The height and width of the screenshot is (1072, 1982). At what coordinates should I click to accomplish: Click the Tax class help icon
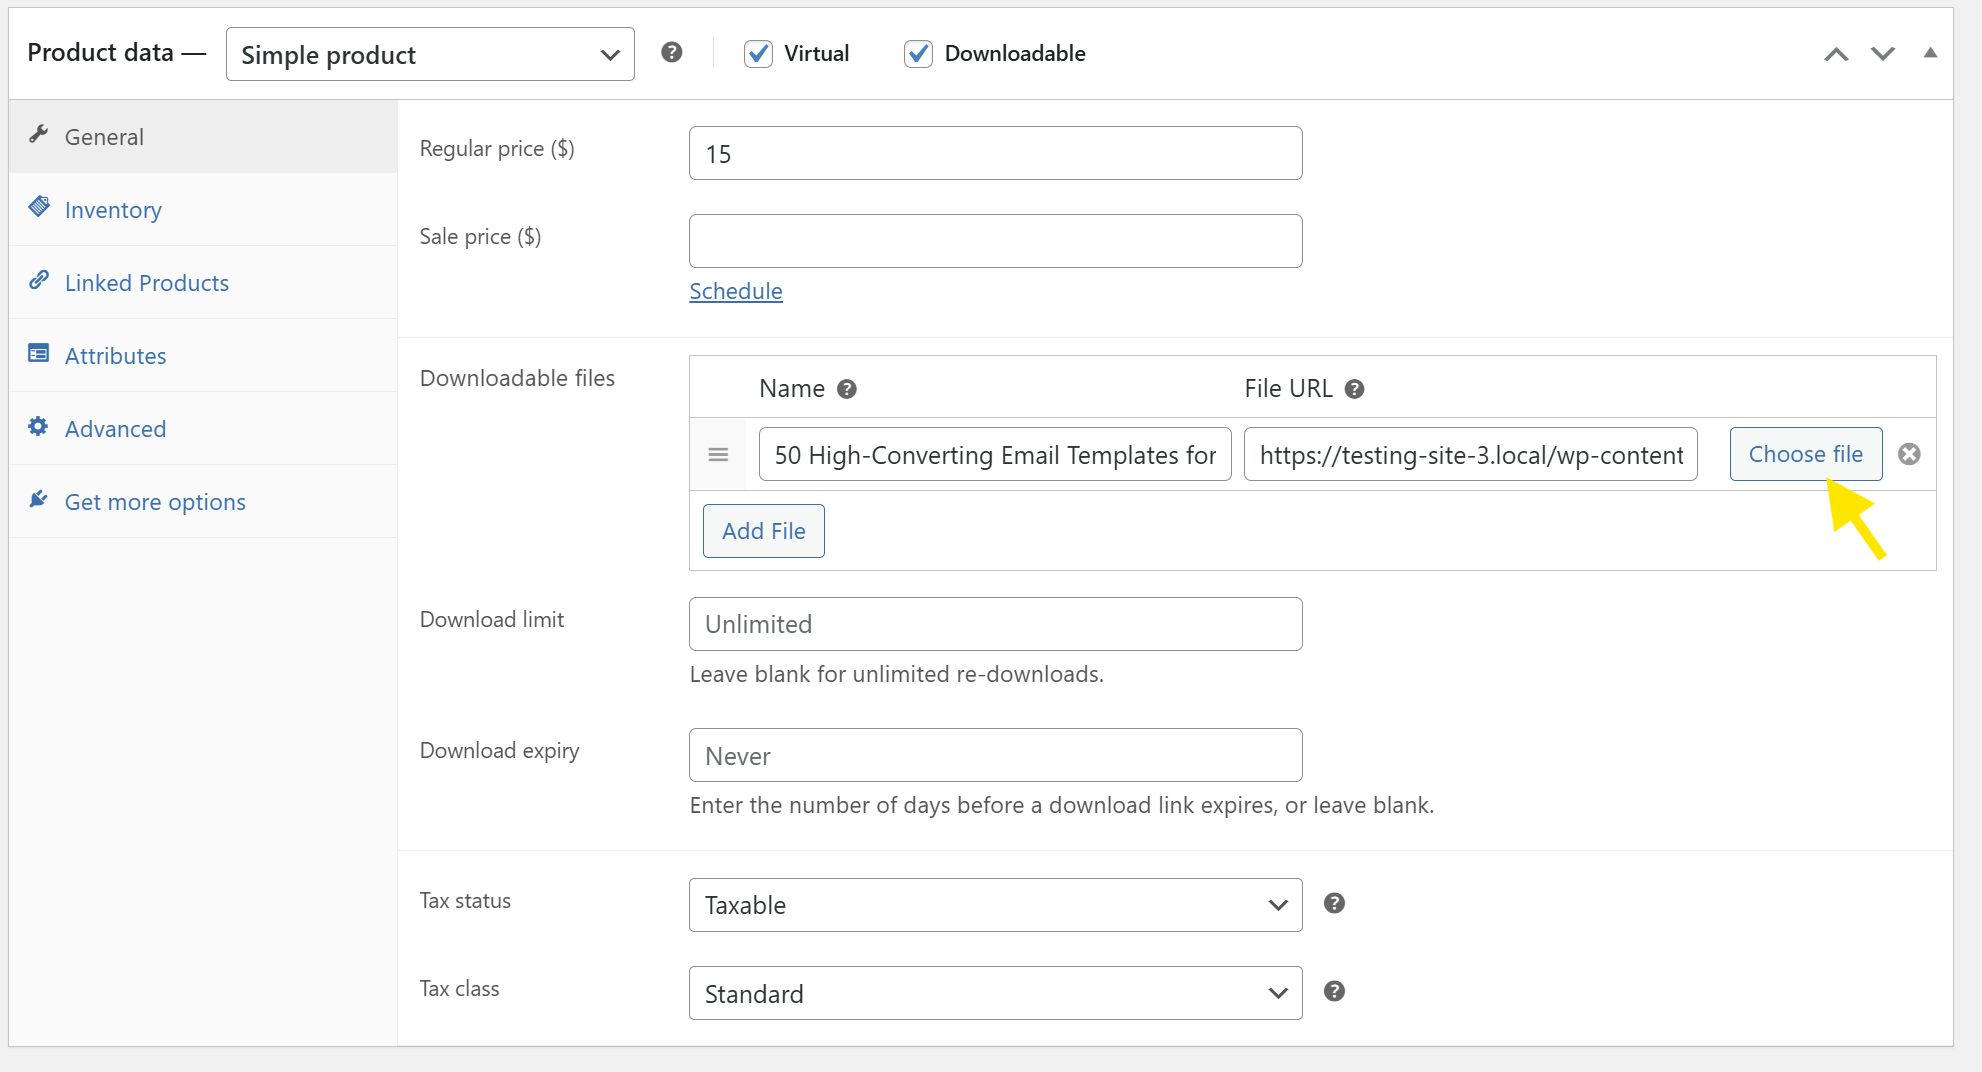coord(1334,991)
